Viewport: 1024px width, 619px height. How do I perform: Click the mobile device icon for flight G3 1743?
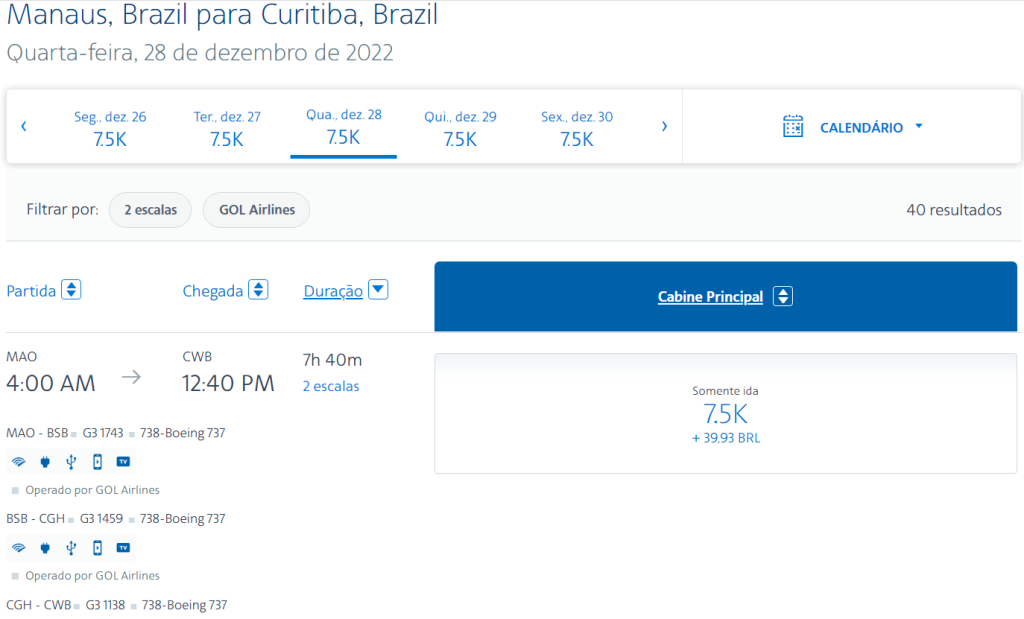97,462
